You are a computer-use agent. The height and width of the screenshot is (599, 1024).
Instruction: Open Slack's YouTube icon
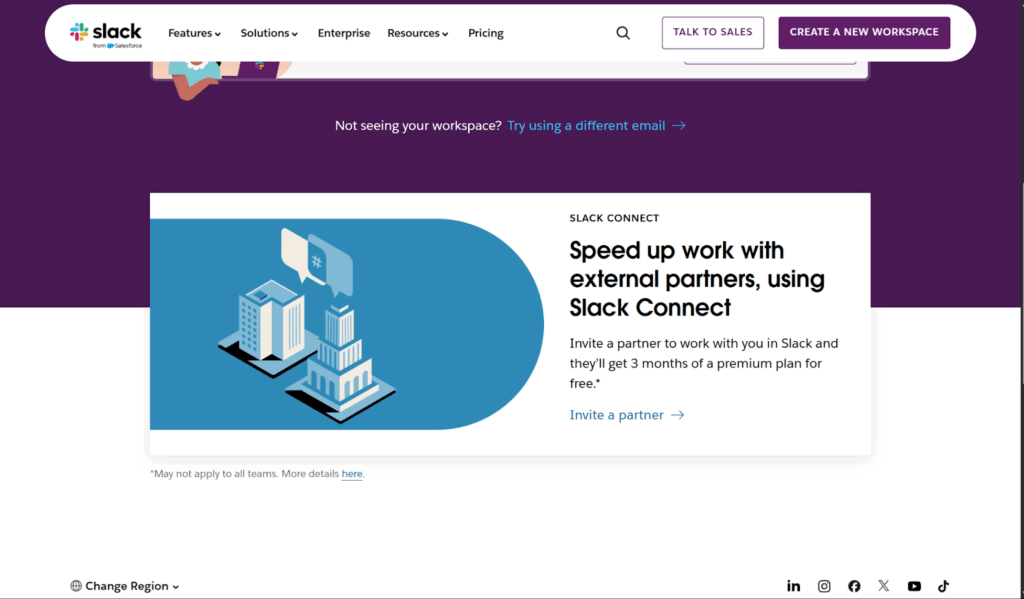tap(914, 586)
